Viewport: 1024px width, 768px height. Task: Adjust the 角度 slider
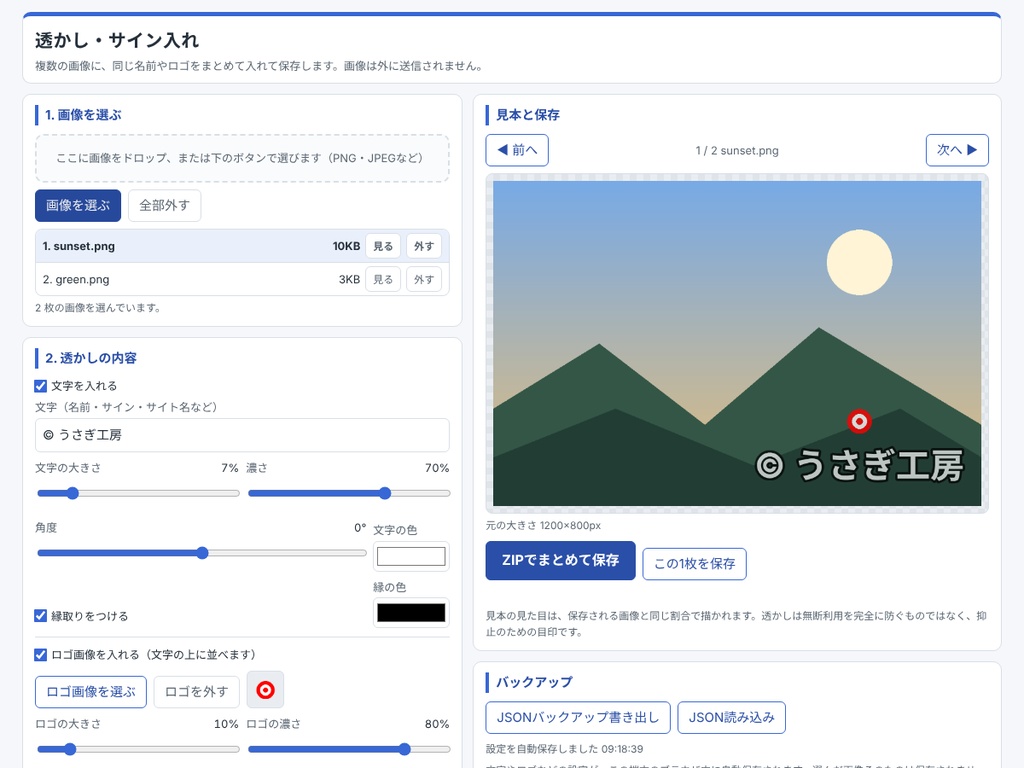[201, 553]
